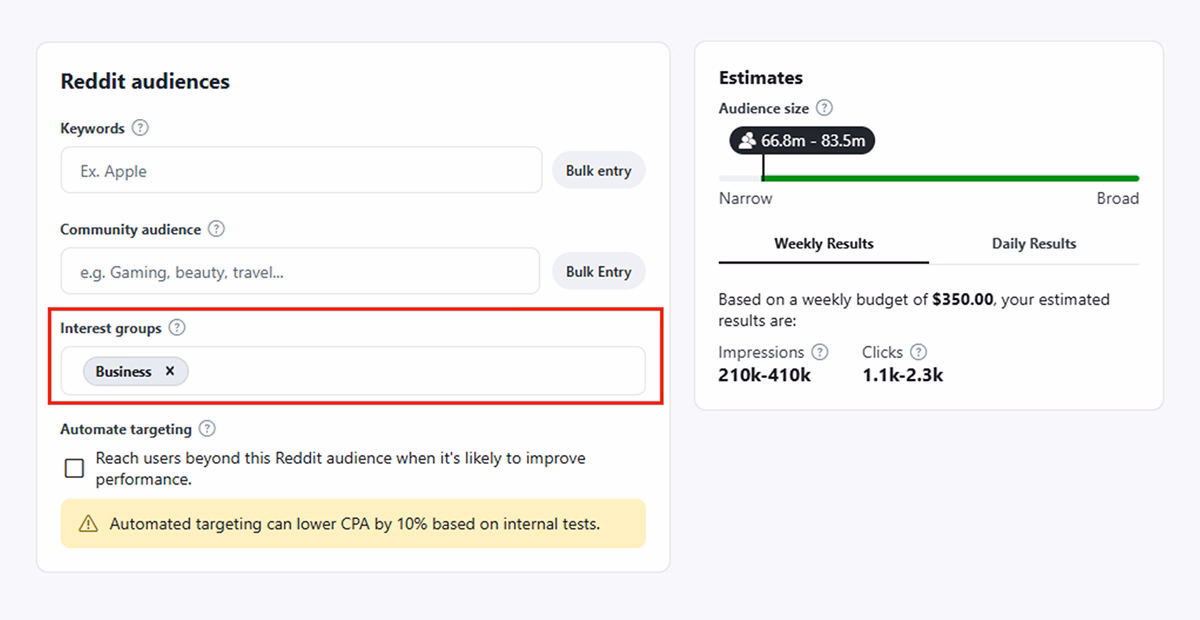Switch to the Daily Results tab
The width and height of the screenshot is (1200, 620).
(x=1034, y=243)
